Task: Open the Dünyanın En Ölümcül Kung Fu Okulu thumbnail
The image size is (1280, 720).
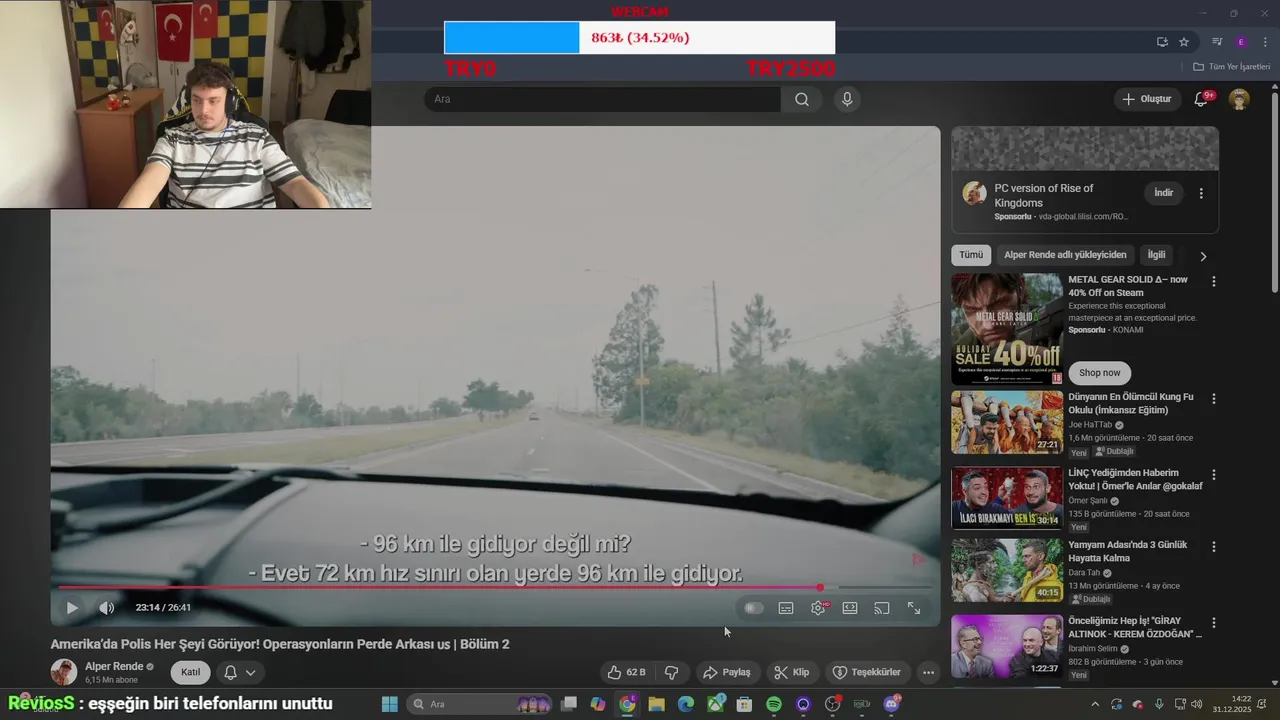Action: 1007,422
